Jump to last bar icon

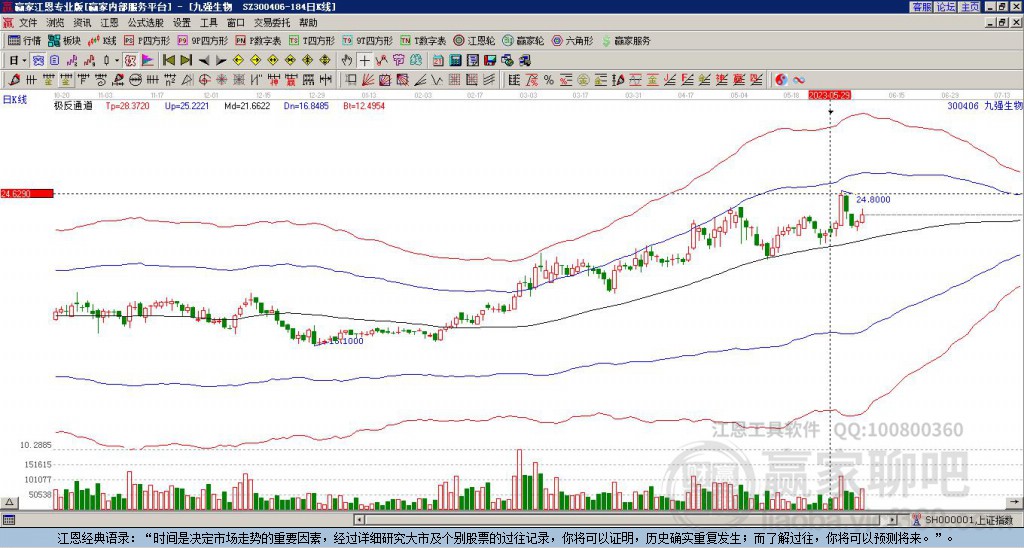tap(185, 61)
